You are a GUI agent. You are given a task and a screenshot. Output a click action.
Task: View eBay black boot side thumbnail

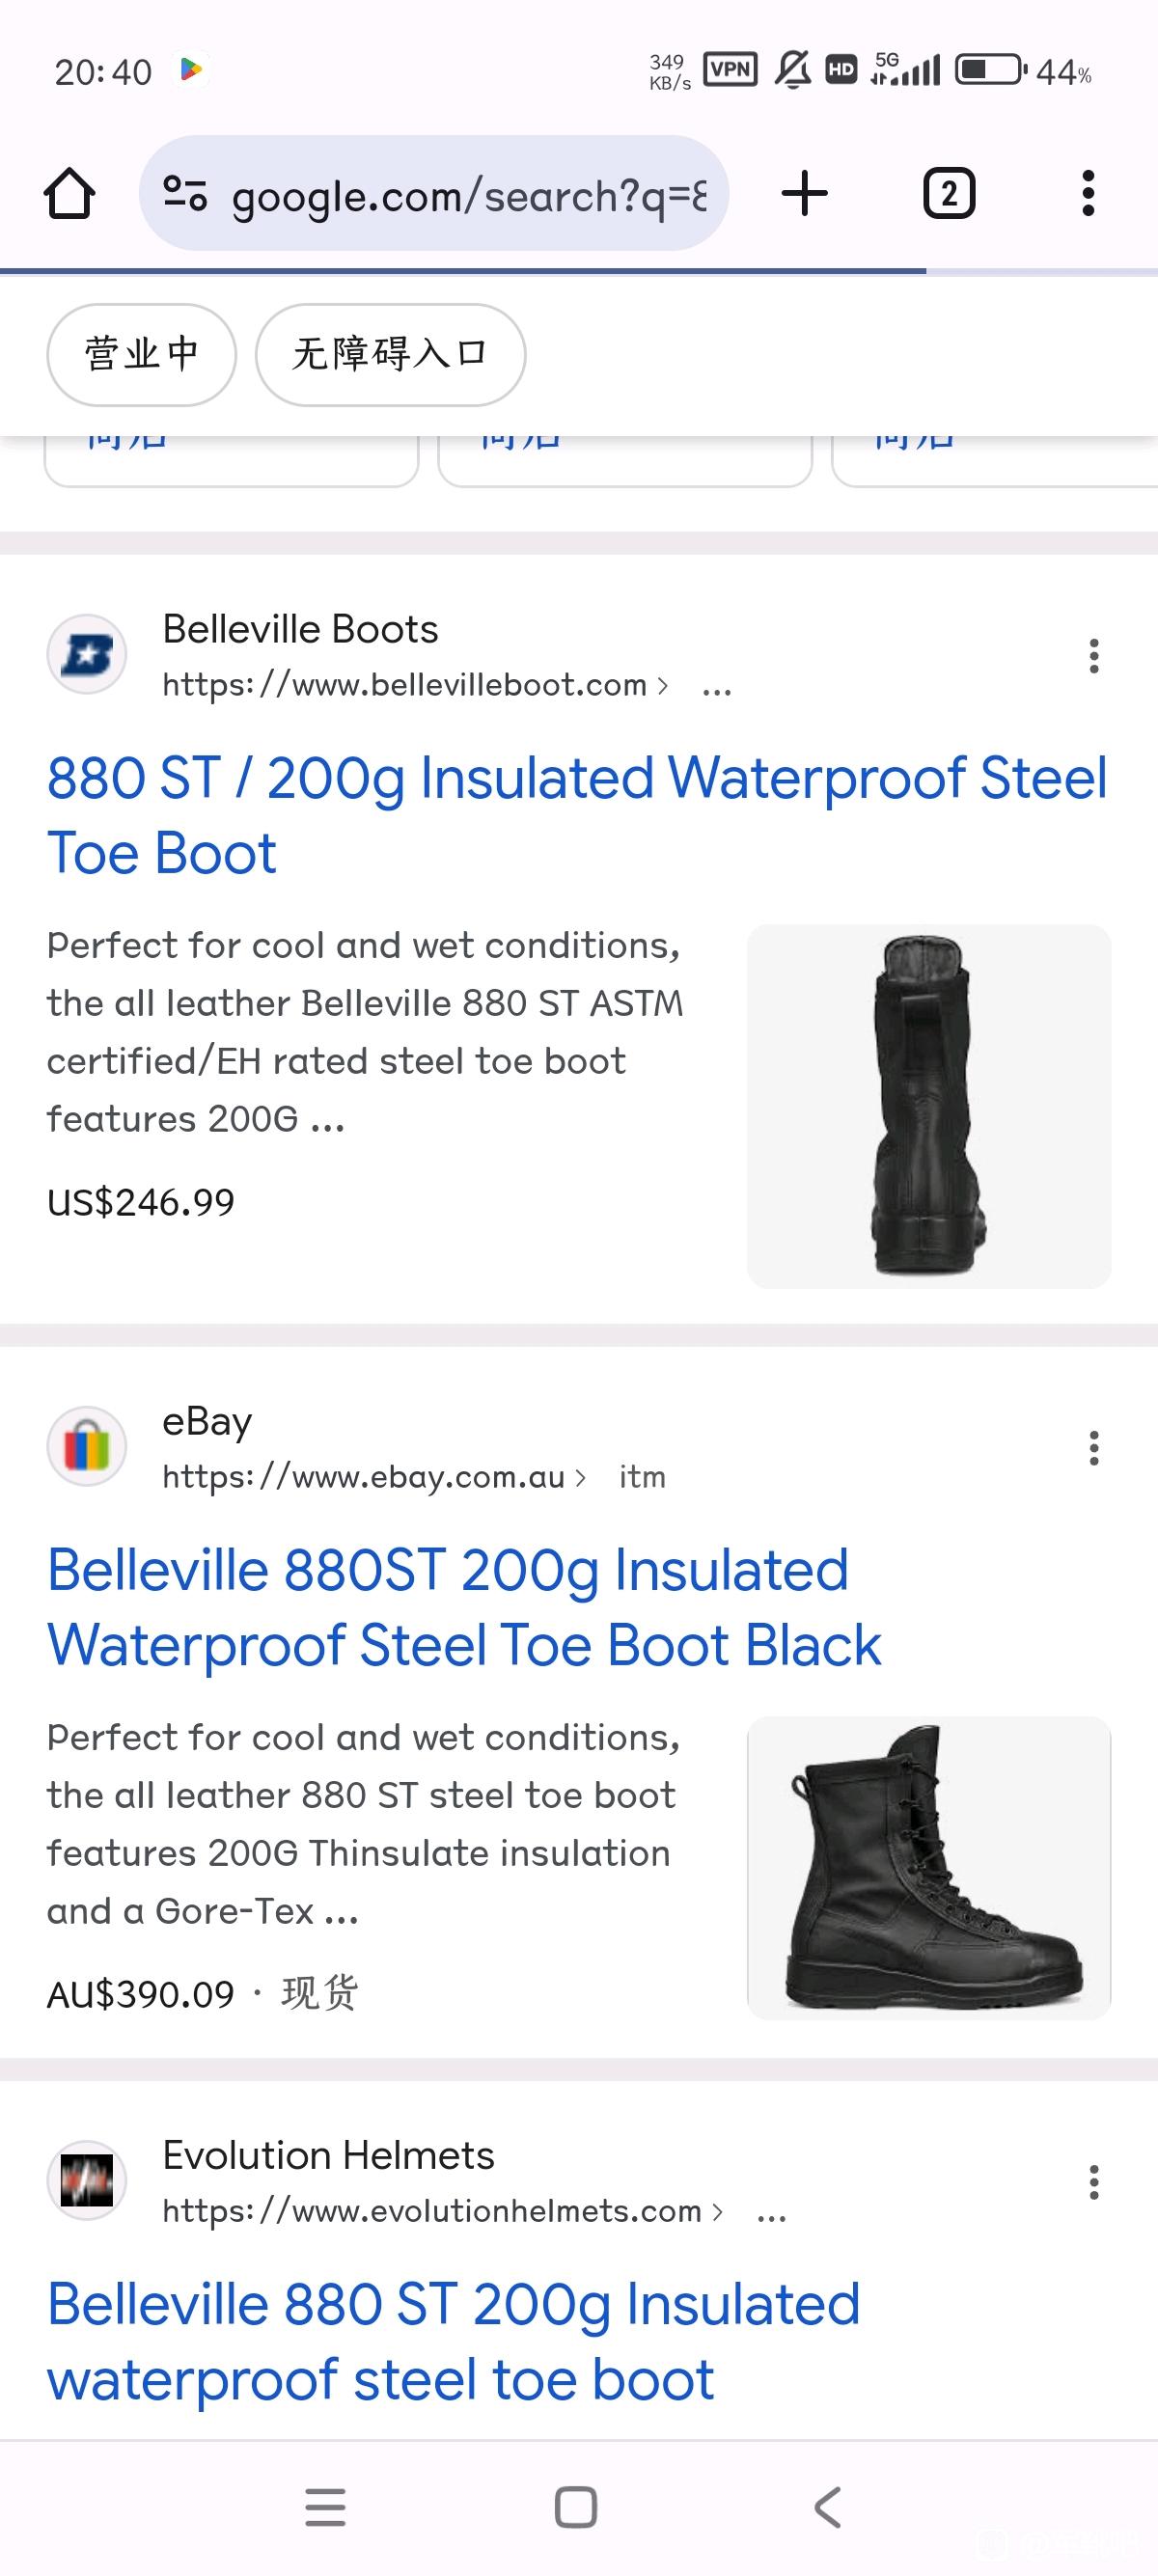(929, 1868)
